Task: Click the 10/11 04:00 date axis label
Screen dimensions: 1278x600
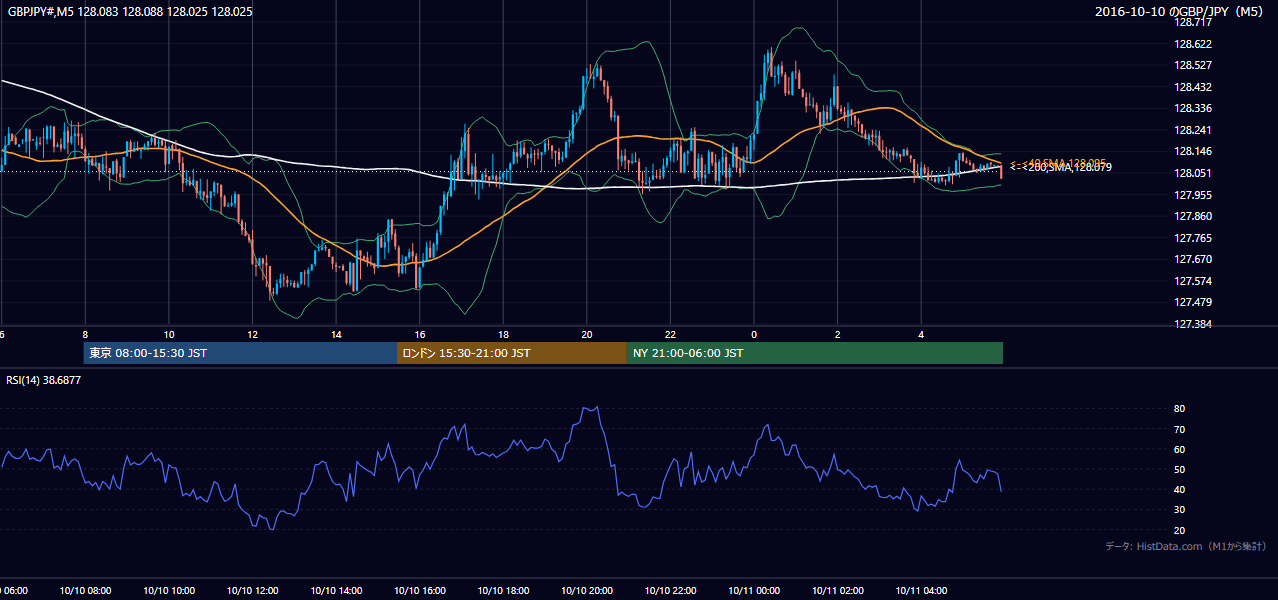Action: point(922,591)
